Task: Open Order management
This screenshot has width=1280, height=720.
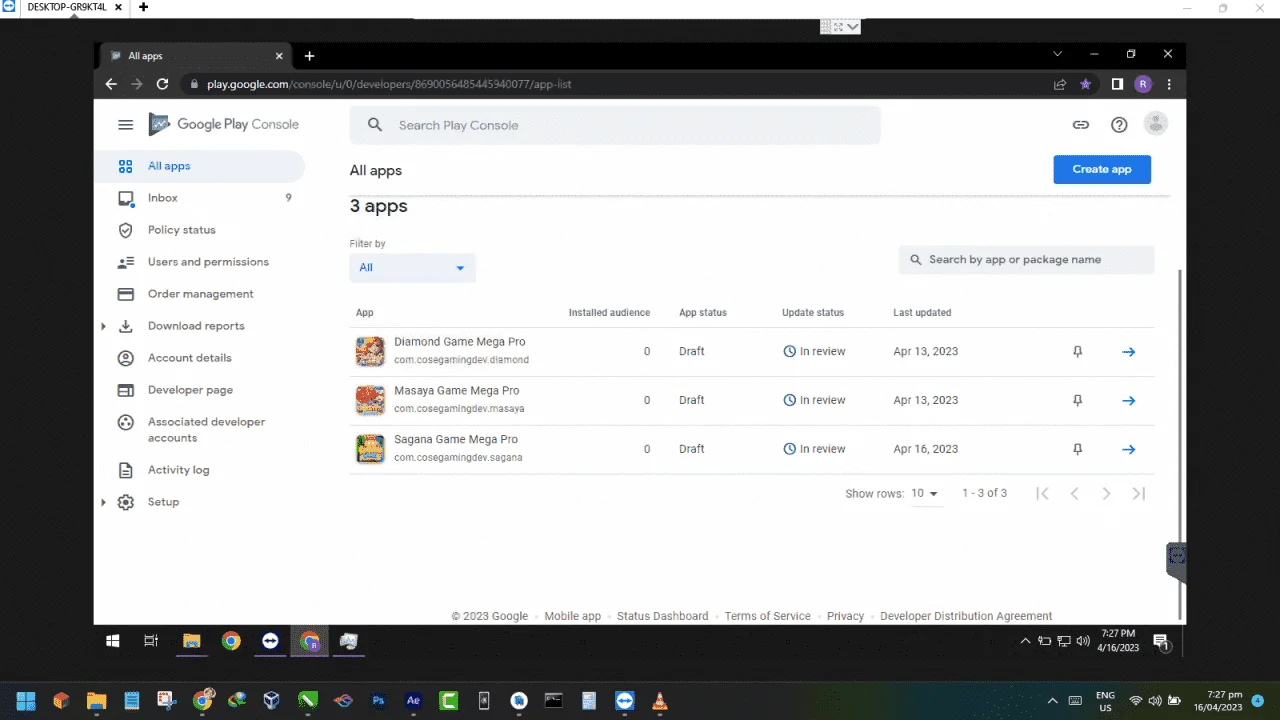Action: click(x=199, y=294)
